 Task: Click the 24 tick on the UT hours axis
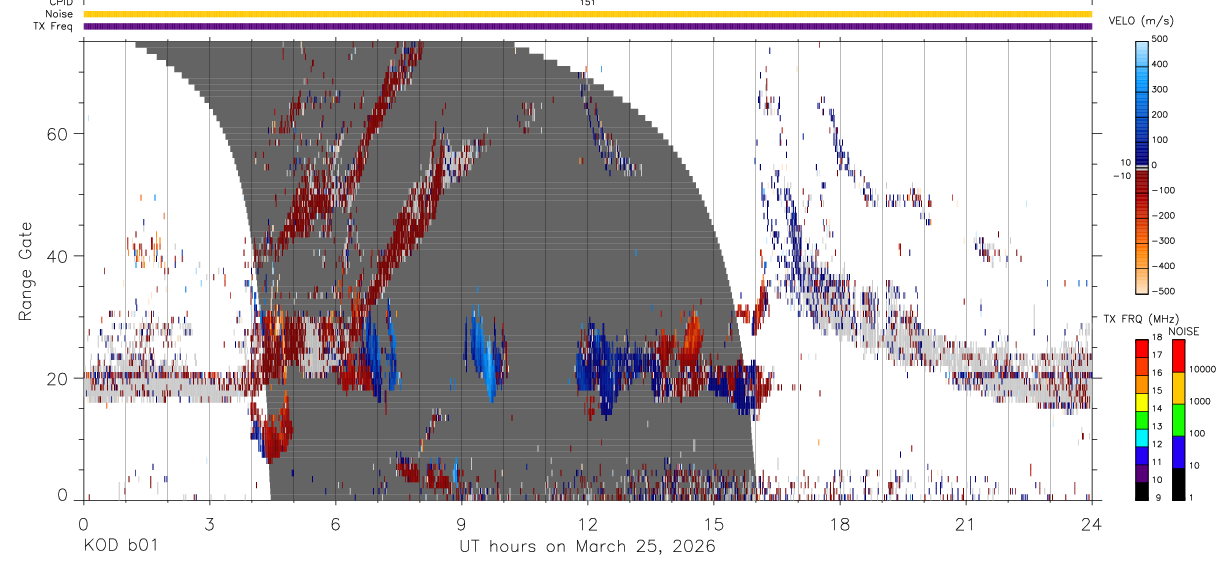[1092, 524]
